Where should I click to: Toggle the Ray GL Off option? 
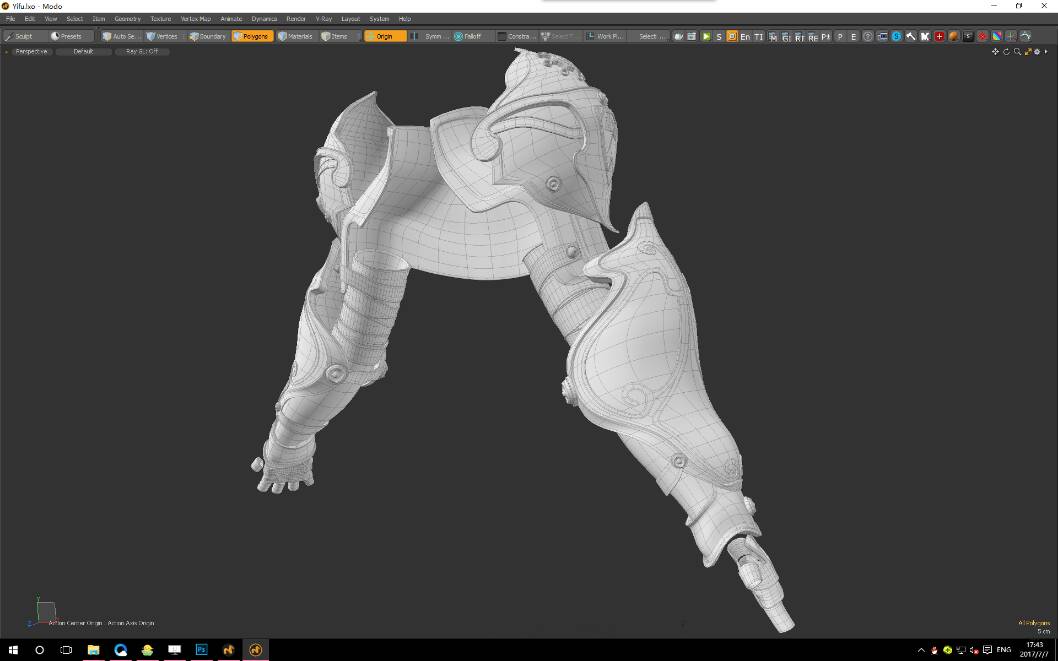[142, 52]
